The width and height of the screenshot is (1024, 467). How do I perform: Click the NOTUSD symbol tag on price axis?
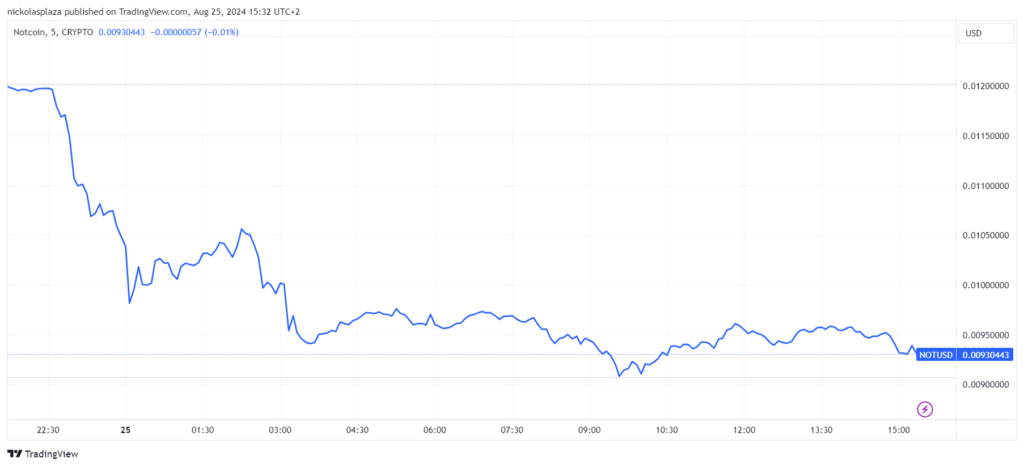(x=936, y=354)
